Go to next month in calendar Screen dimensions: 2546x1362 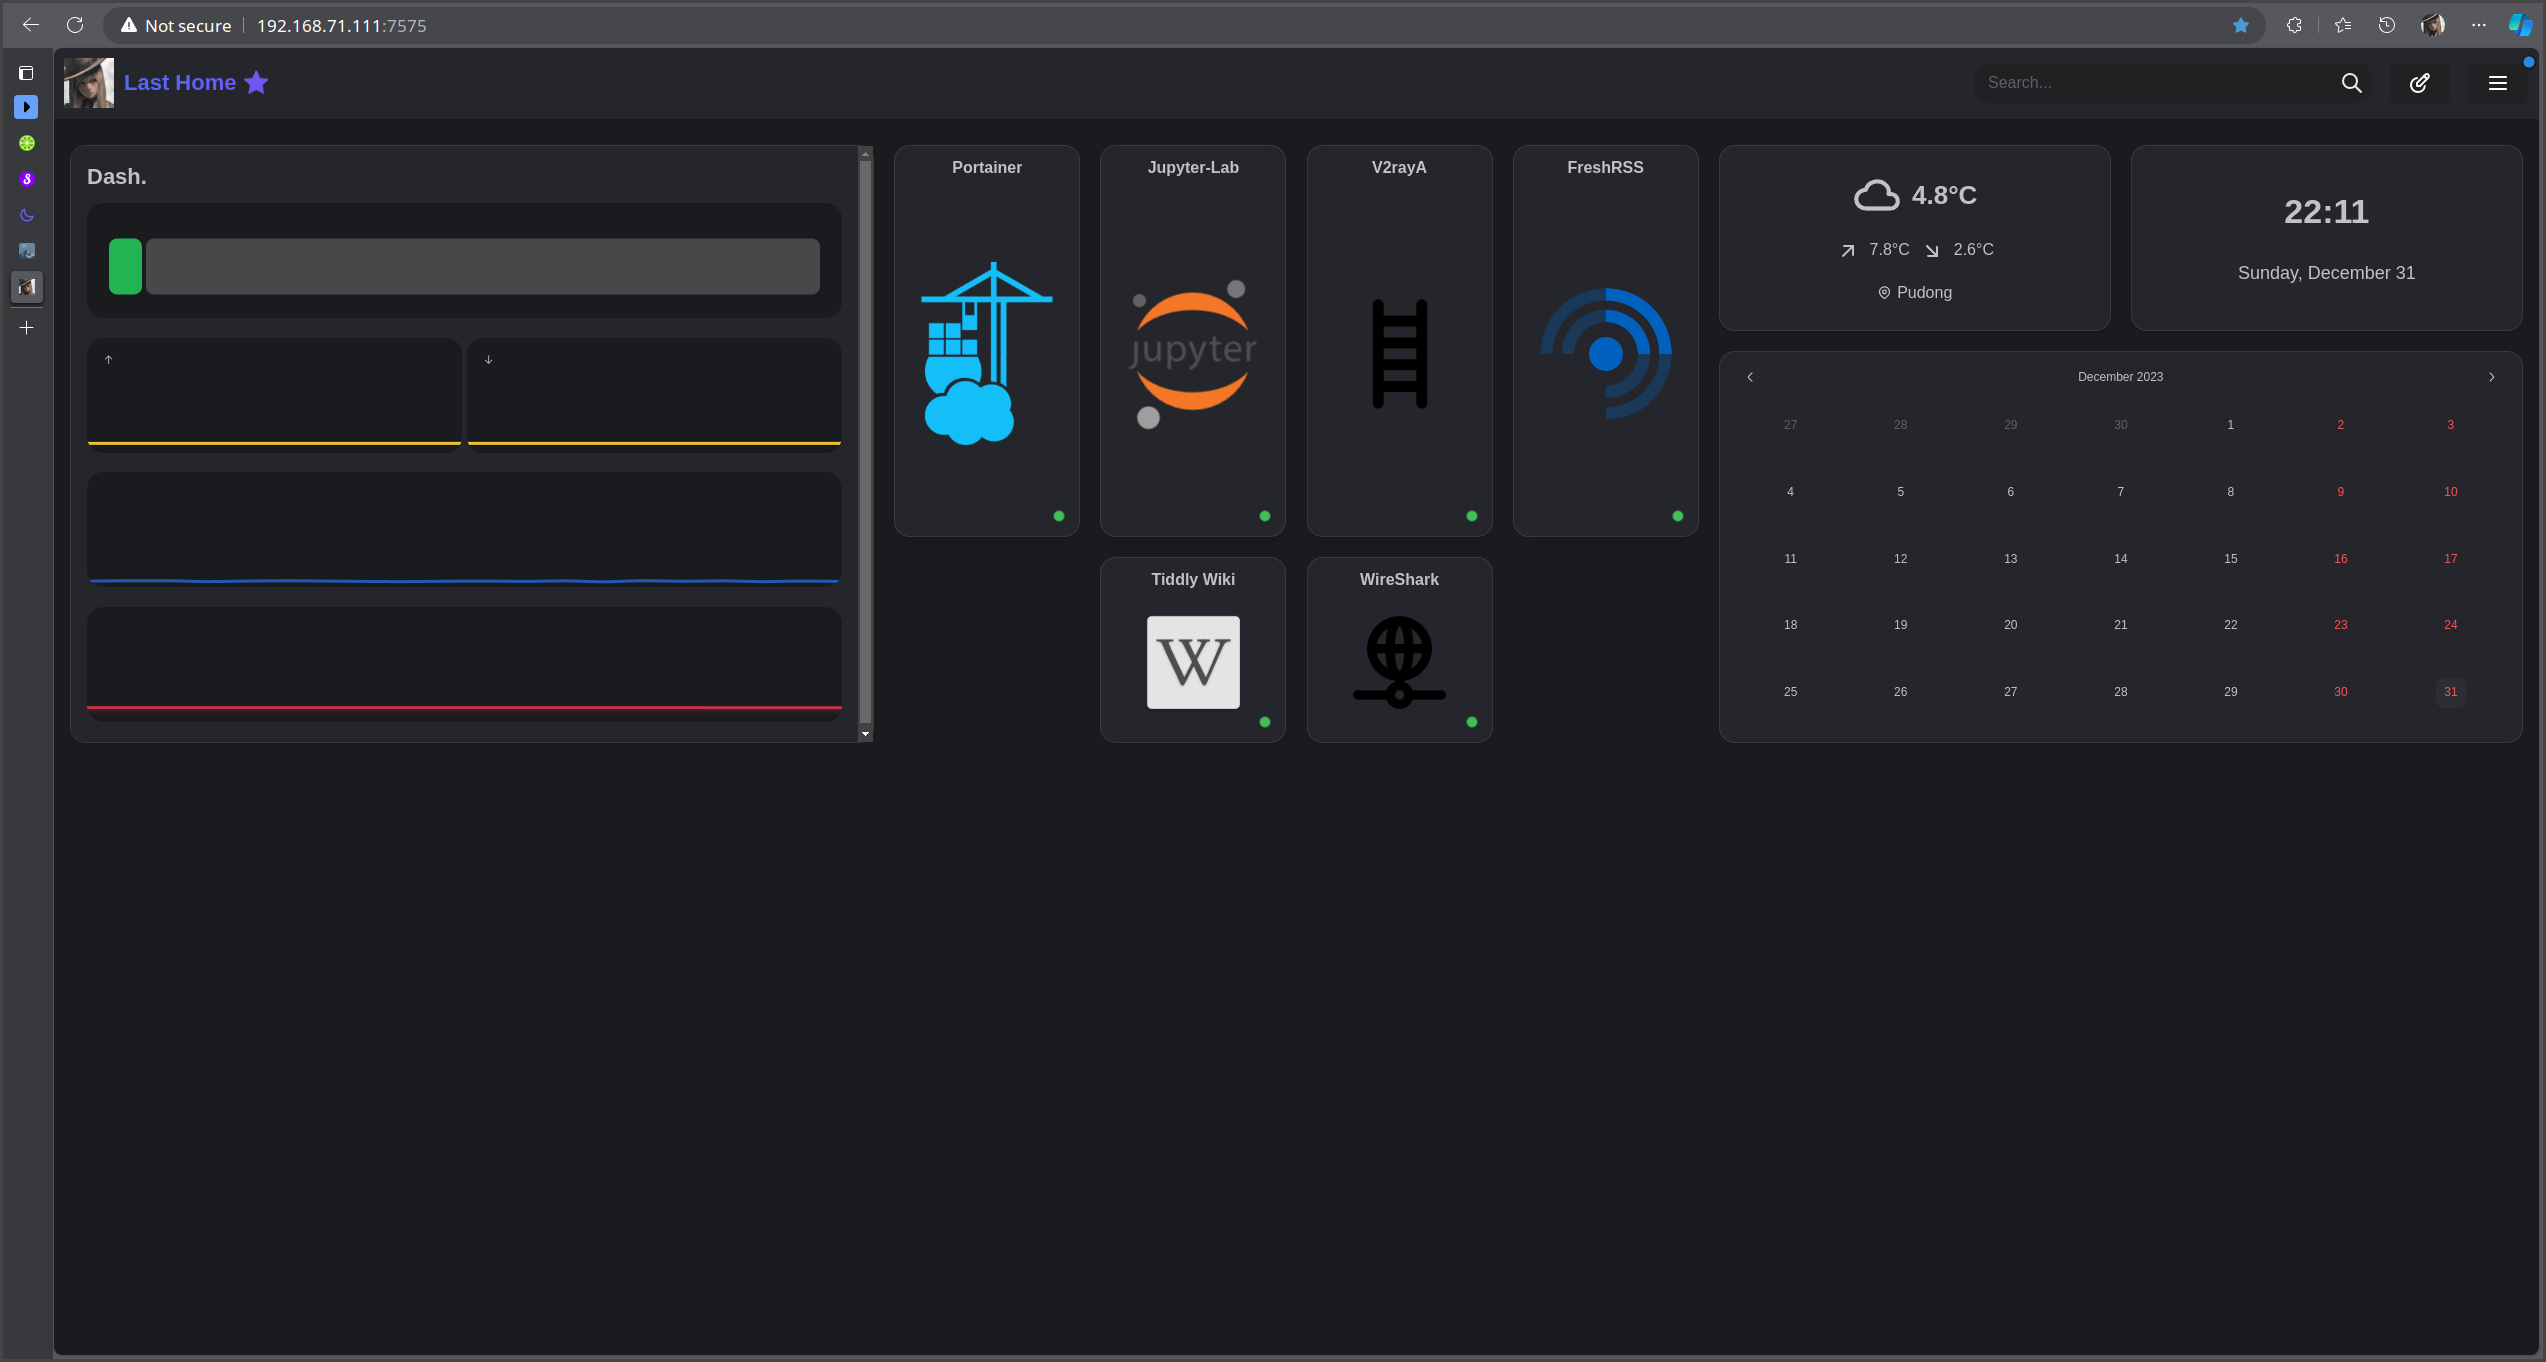[2491, 377]
